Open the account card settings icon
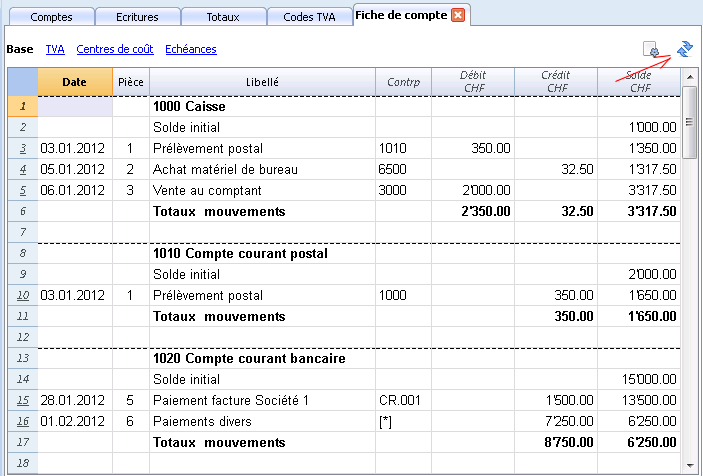Screen dimensions: 703x476 coord(651,49)
